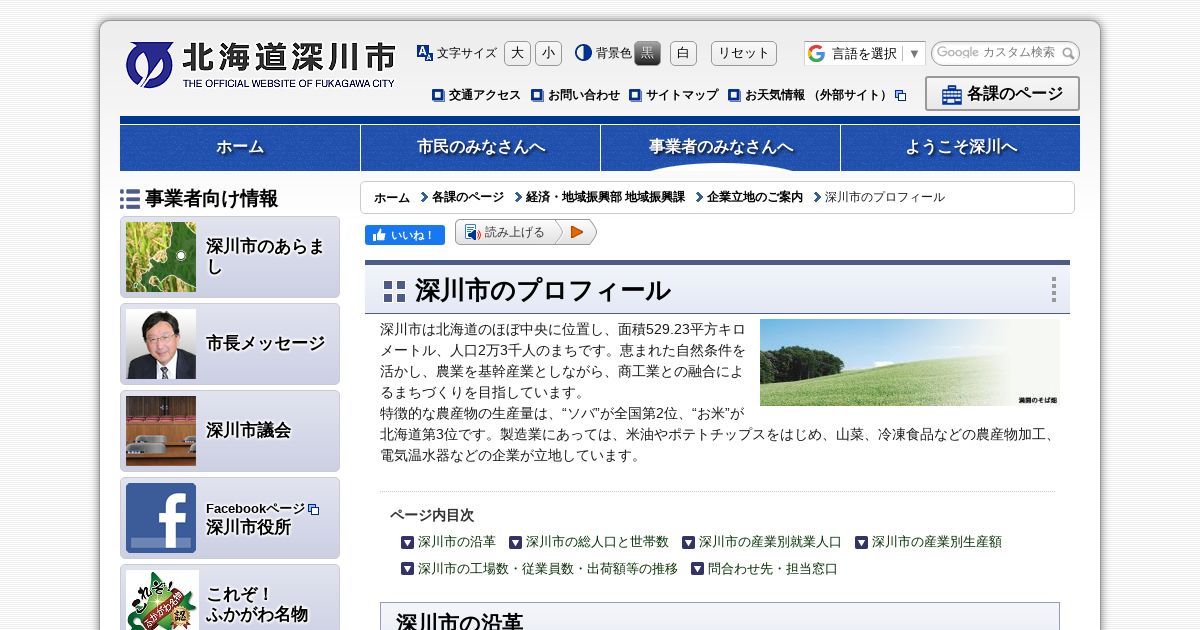Viewport: 1200px width, 630px height.
Task: Click 企業立地のご案内 breadcrumb
Action: point(755,197)
